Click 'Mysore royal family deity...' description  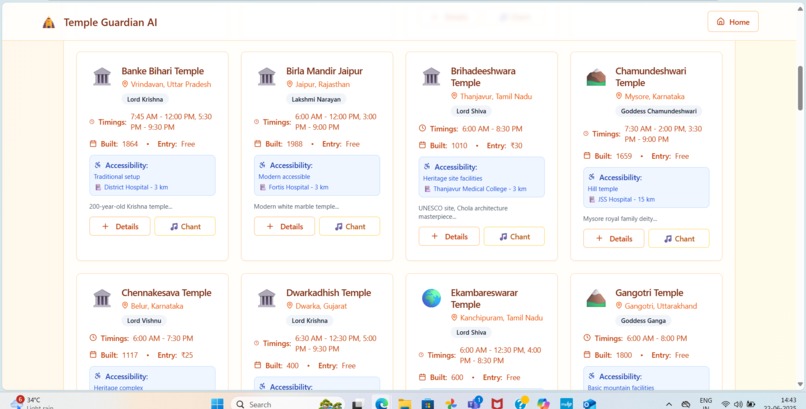click(620, 219)
